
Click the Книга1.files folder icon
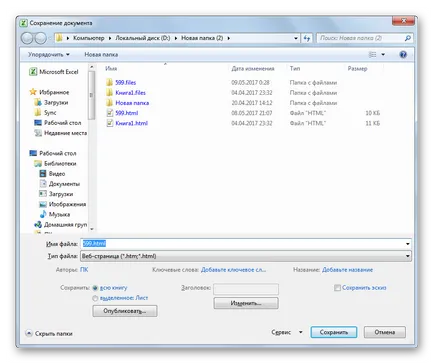click(x=109, y=93)
